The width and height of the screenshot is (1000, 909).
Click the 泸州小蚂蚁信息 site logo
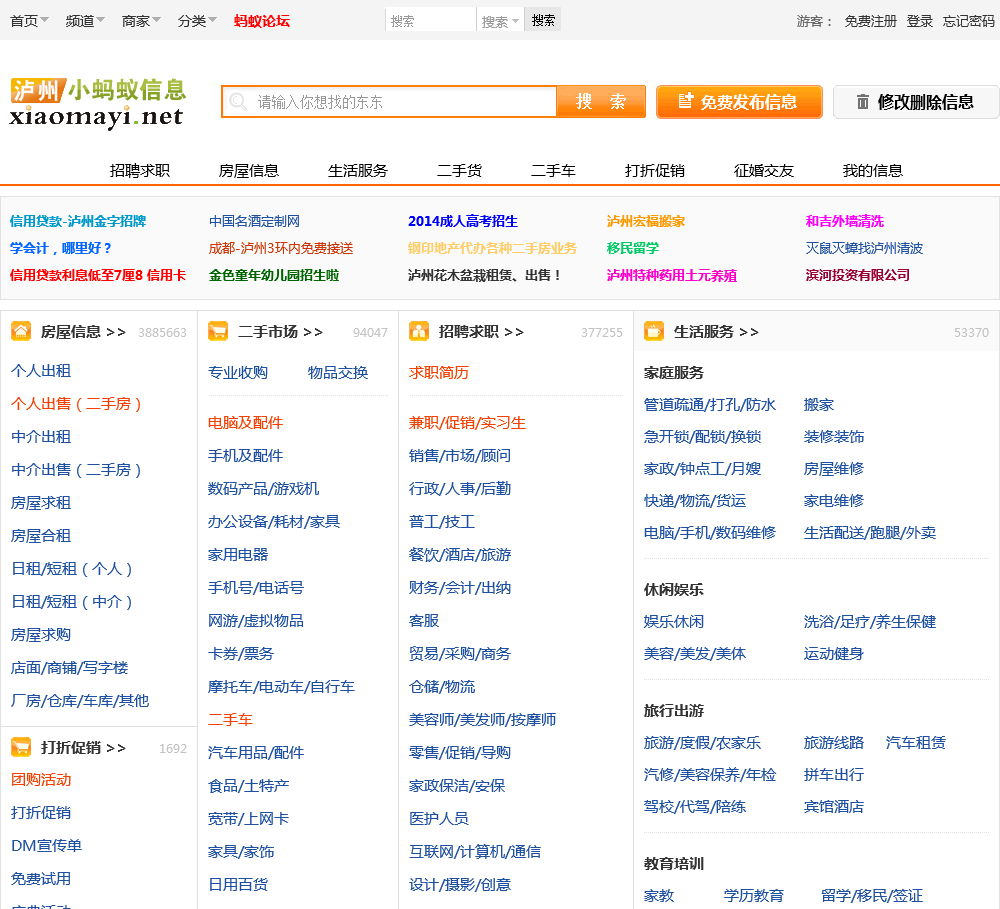pyautogui.click(x=98, y=102)
